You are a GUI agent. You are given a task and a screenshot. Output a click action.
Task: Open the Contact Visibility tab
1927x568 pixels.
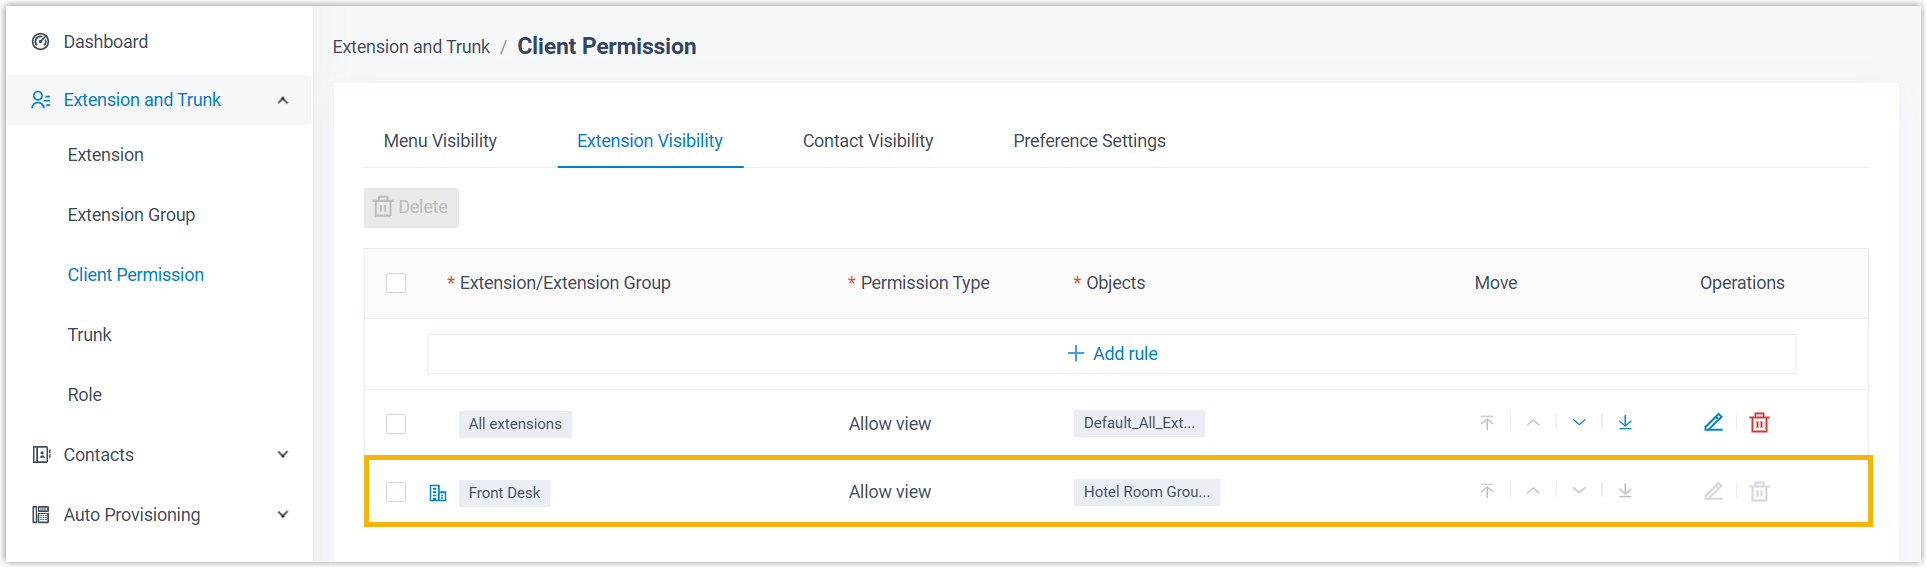tap(868, 141)
